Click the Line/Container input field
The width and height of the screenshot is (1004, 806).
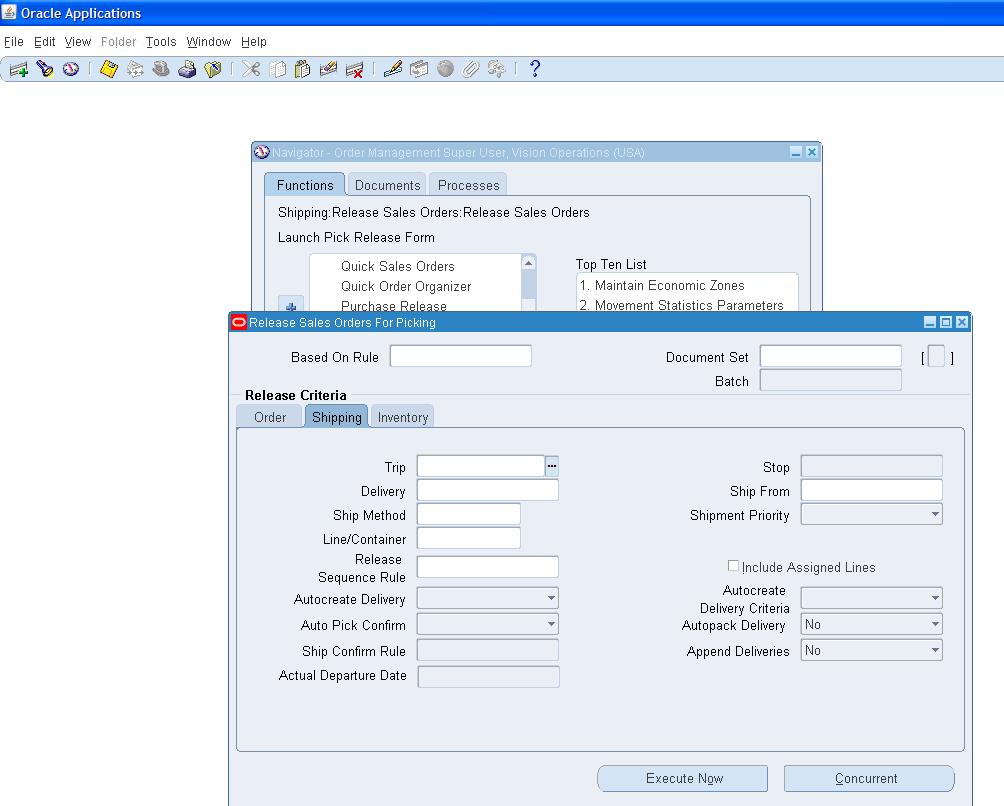point(469,538)
